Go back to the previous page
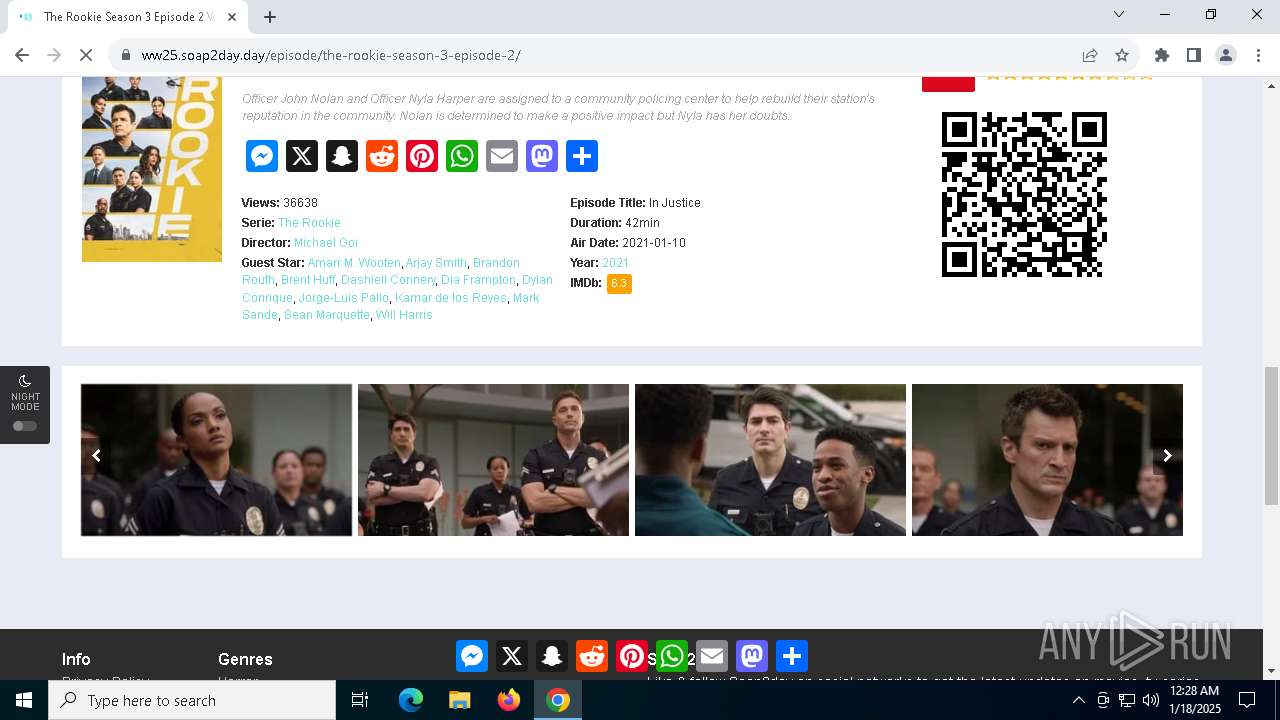This screenshot has width=1280, height=720. pos(22,55)
